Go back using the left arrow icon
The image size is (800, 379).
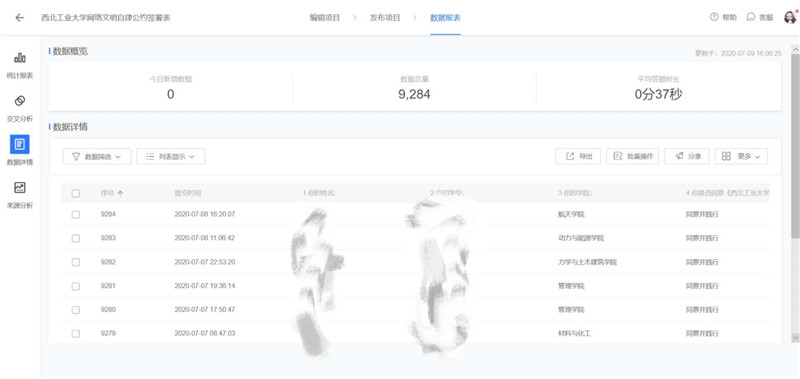(19, 18)
